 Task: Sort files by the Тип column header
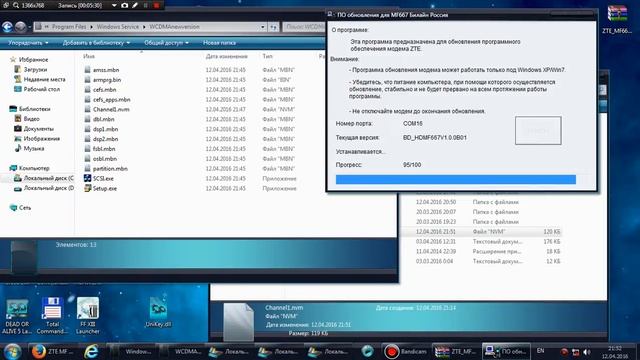(x=267, y=56)
